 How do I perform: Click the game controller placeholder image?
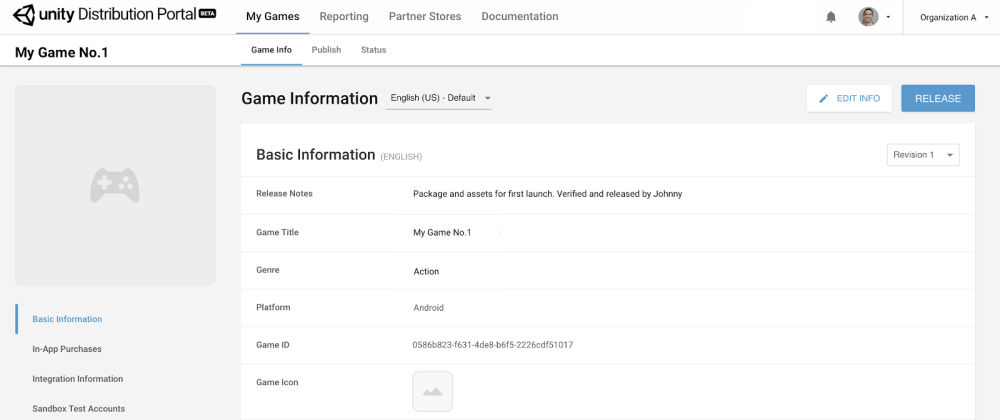115,185
